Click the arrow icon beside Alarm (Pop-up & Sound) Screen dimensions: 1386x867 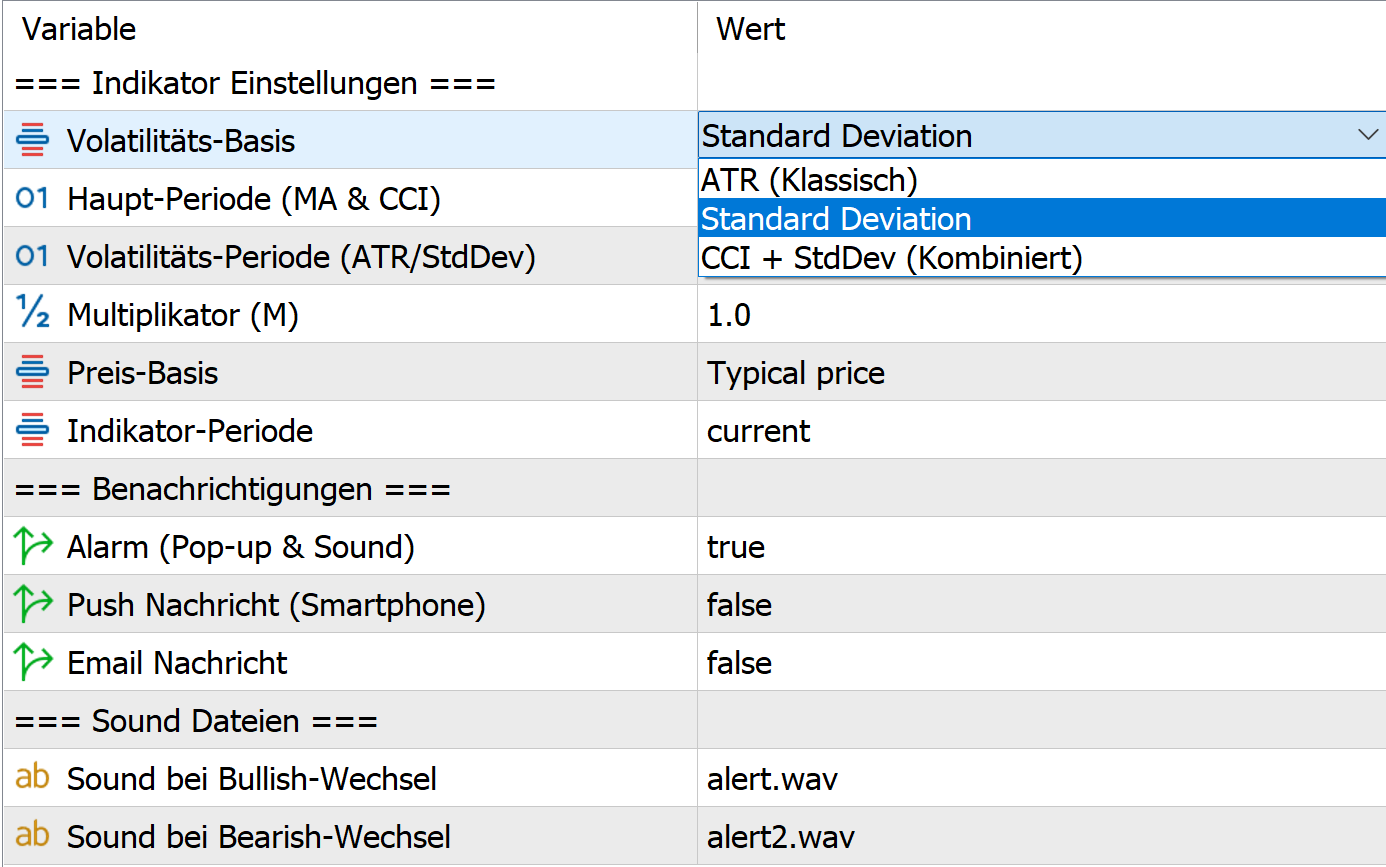33,546
